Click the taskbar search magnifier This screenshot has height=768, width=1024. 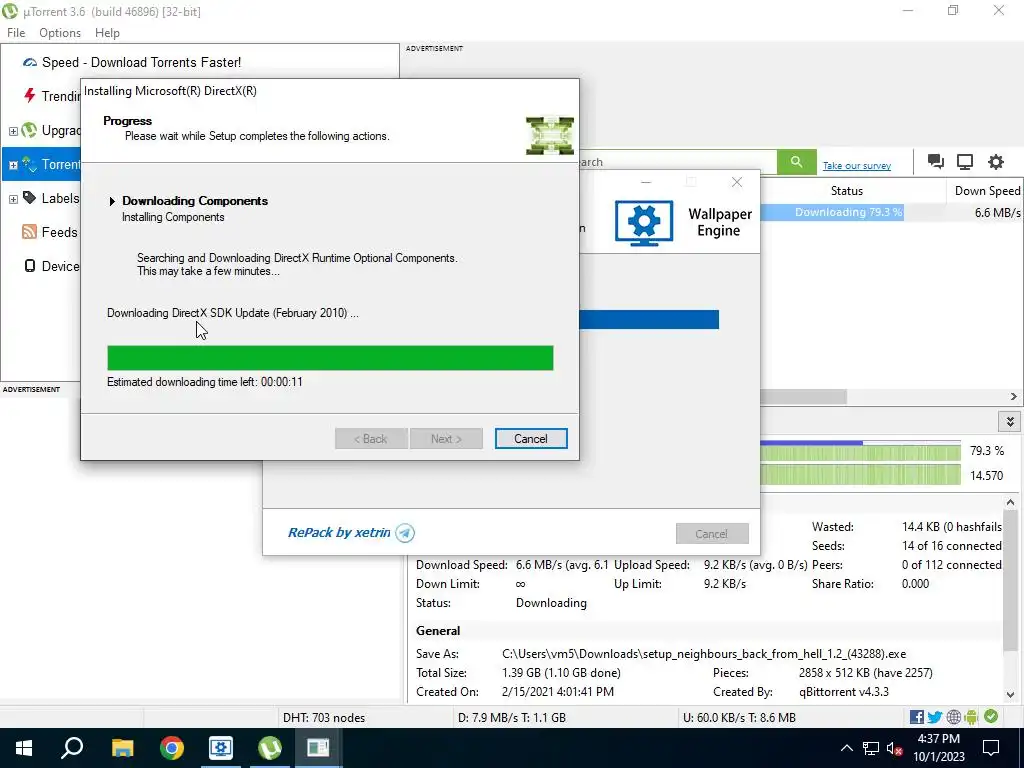[72, 748]
